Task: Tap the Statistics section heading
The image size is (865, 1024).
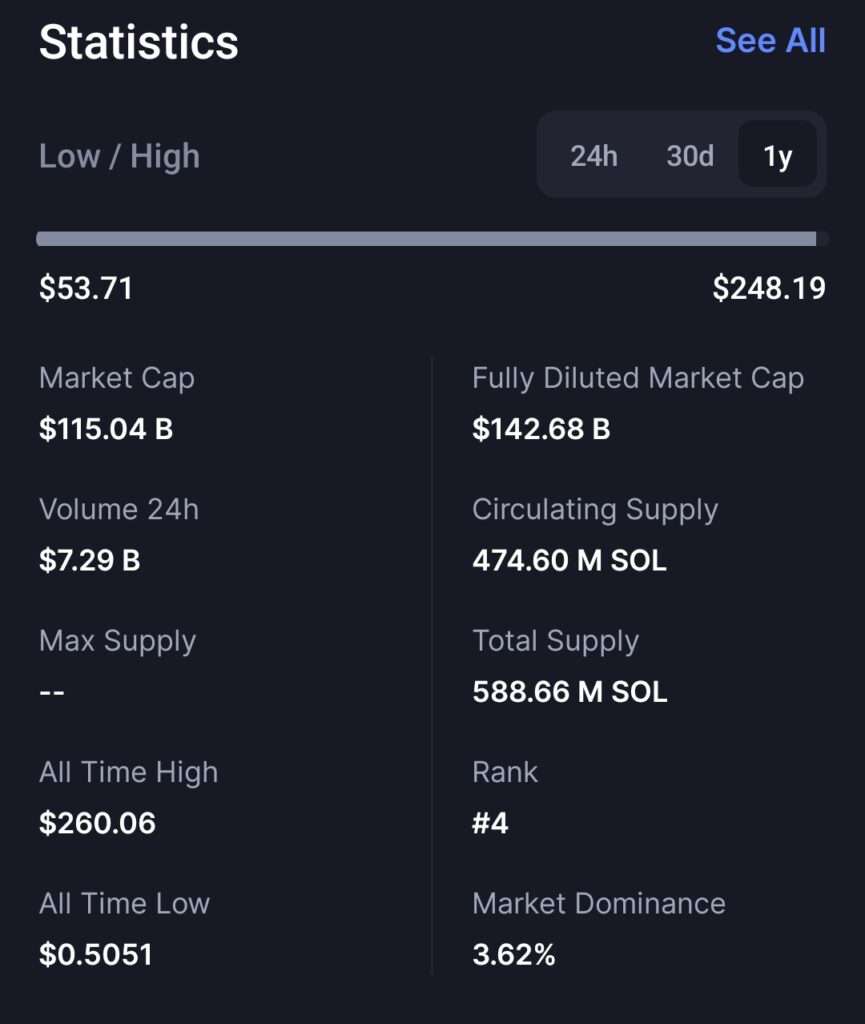Action: (138, 42)
